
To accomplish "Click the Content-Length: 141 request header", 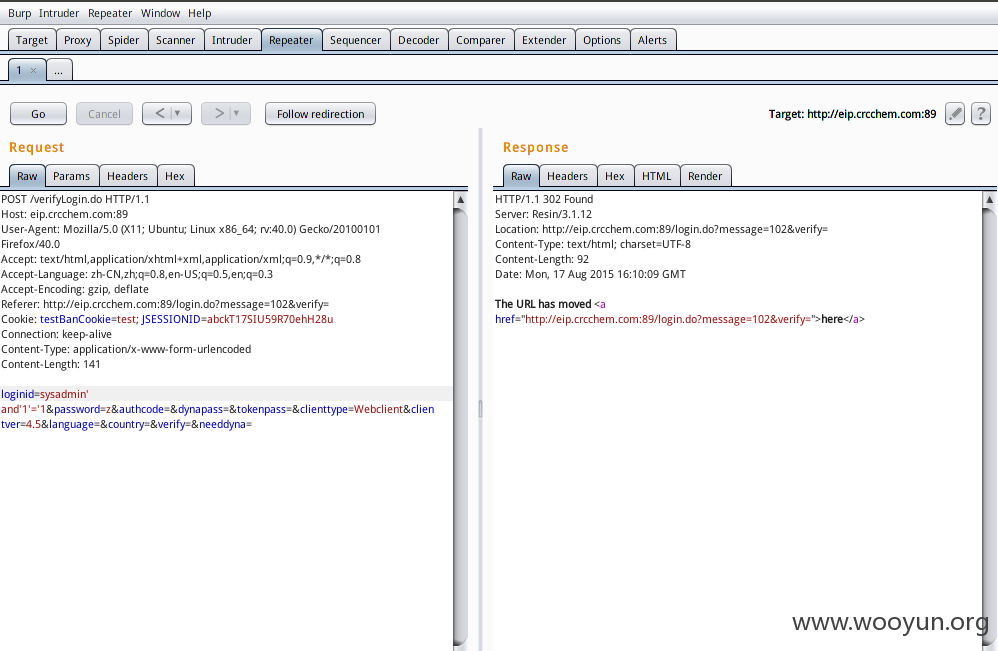I will pos(51,364).
